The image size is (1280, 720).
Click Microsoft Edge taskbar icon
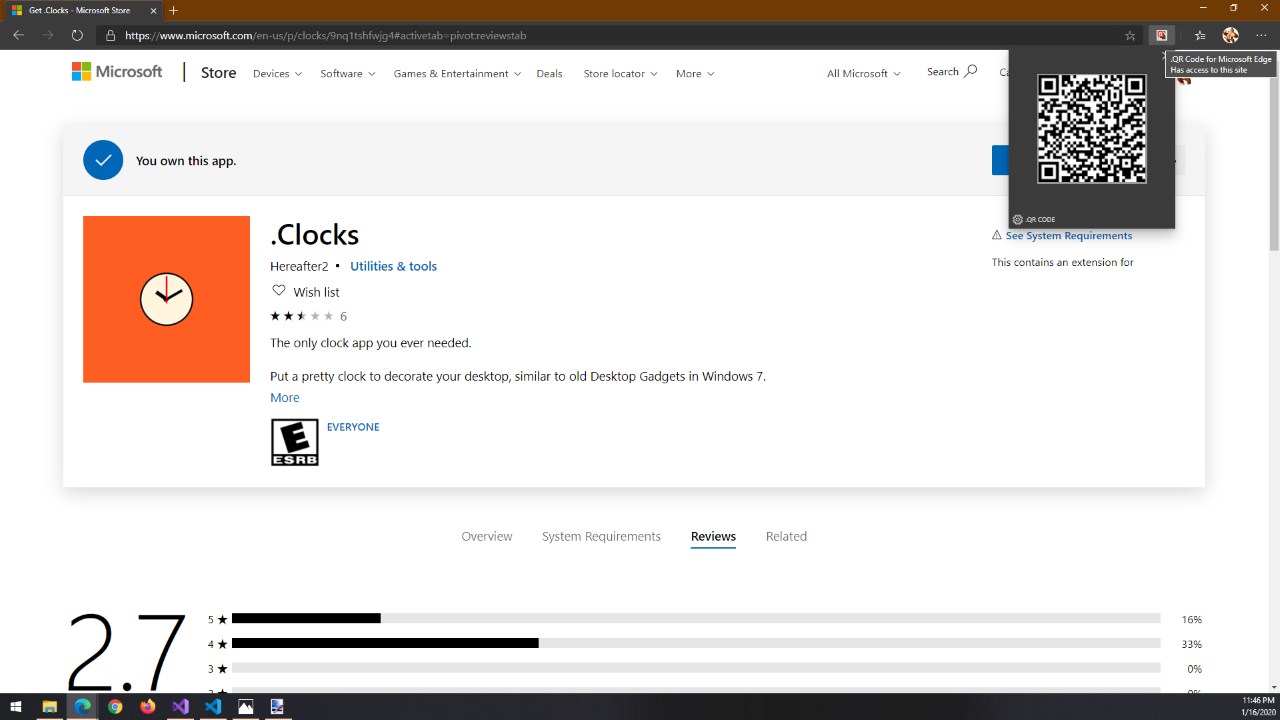(x=82, y=706)
